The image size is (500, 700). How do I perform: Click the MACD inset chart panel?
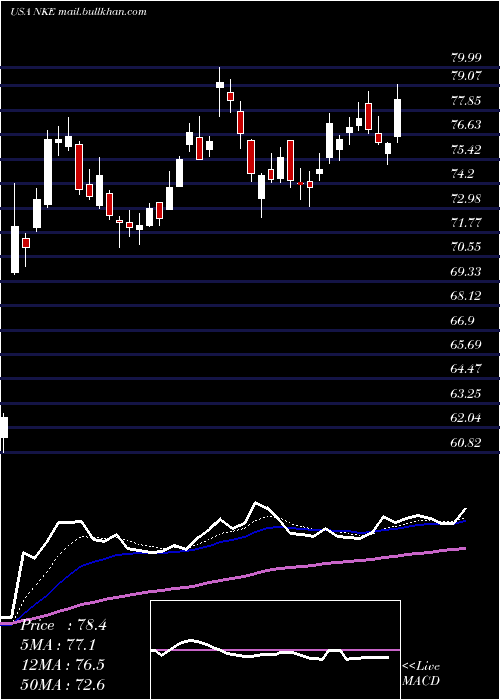coord(275,650)
